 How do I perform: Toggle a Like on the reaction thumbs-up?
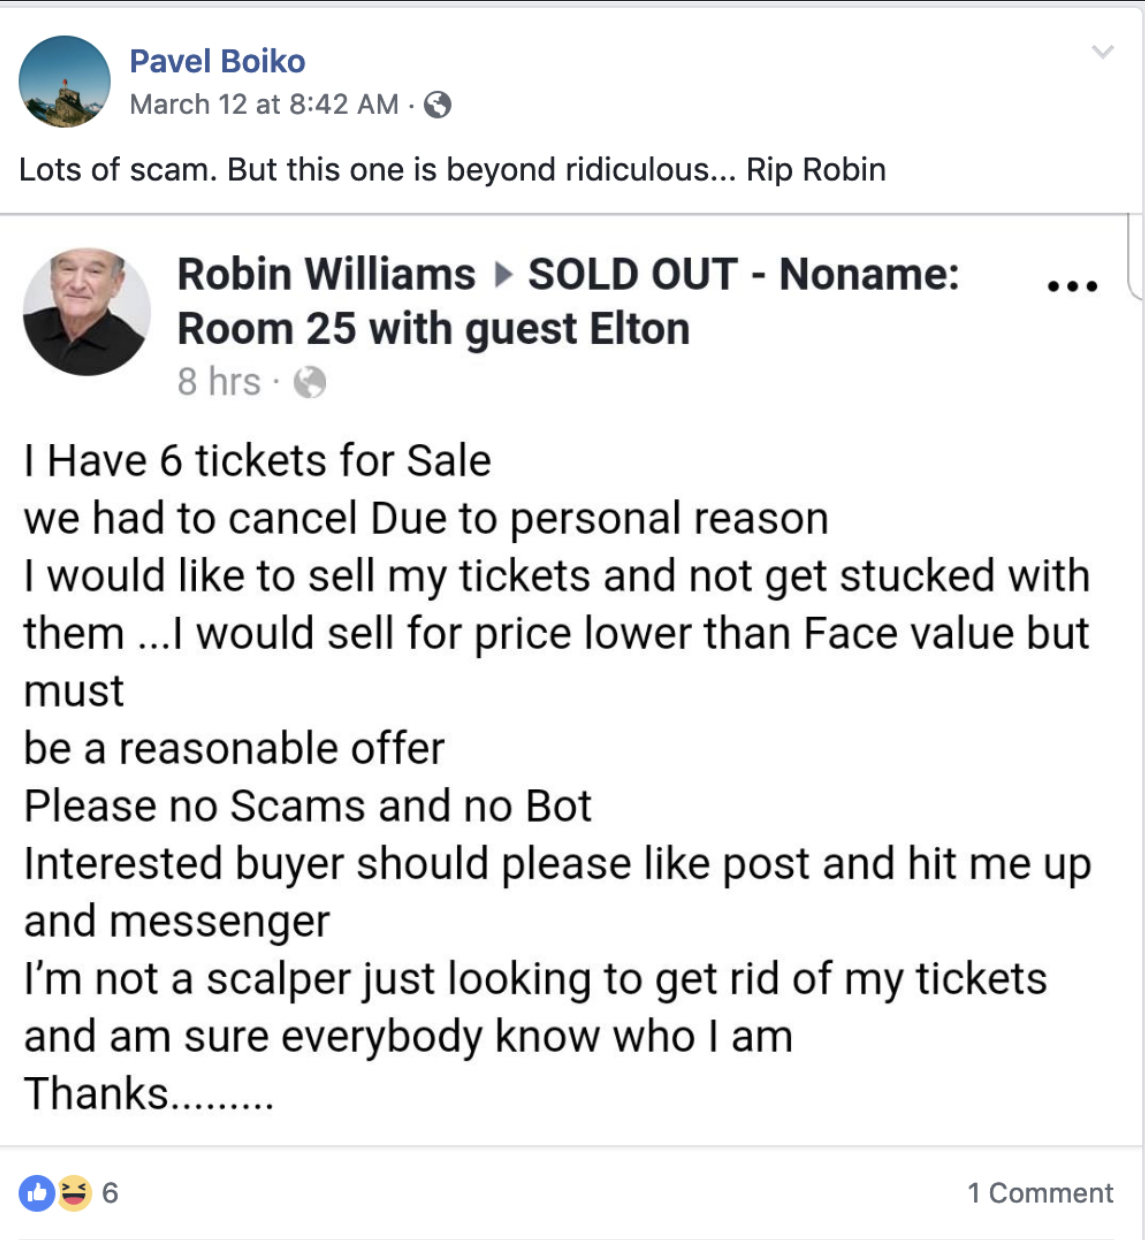tap(38, 1192)
